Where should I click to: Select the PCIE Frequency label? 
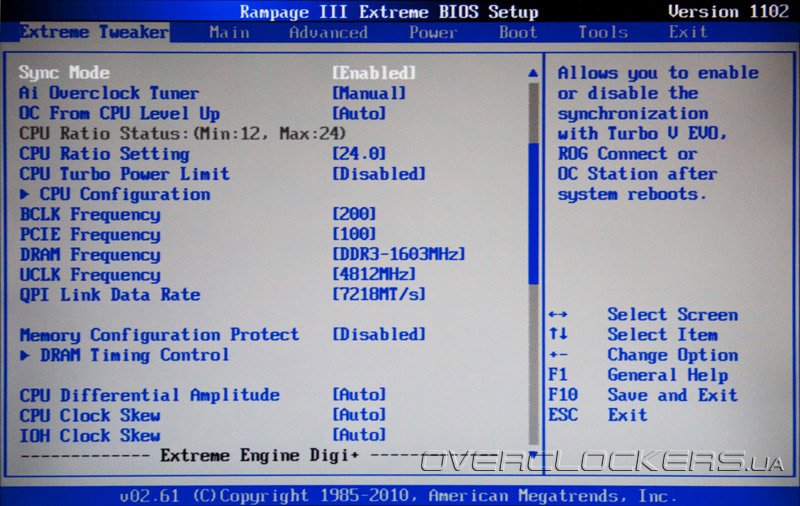[x=90, y=235]
